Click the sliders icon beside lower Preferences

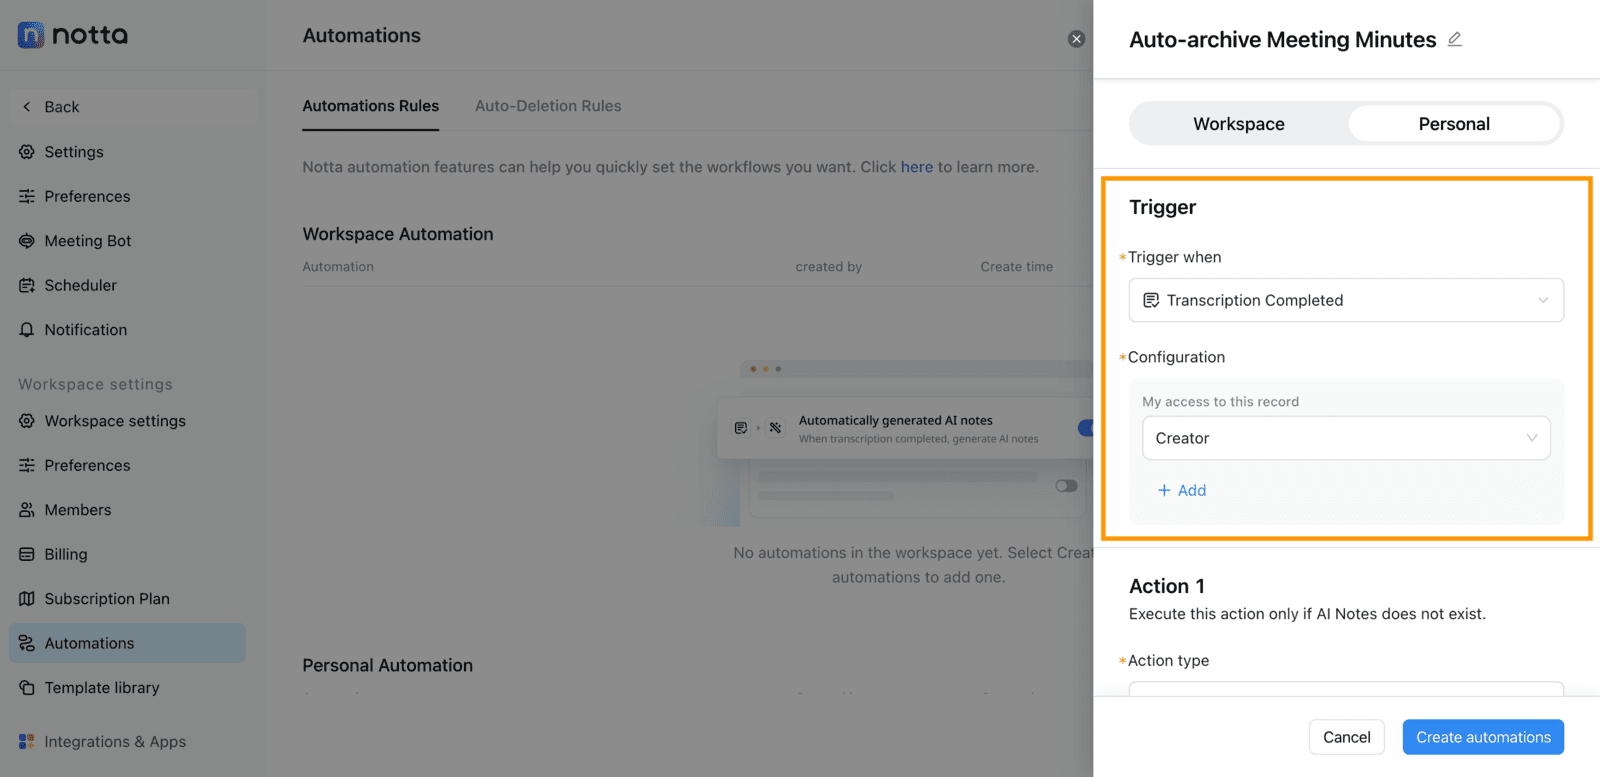click(x=27, y=465)
